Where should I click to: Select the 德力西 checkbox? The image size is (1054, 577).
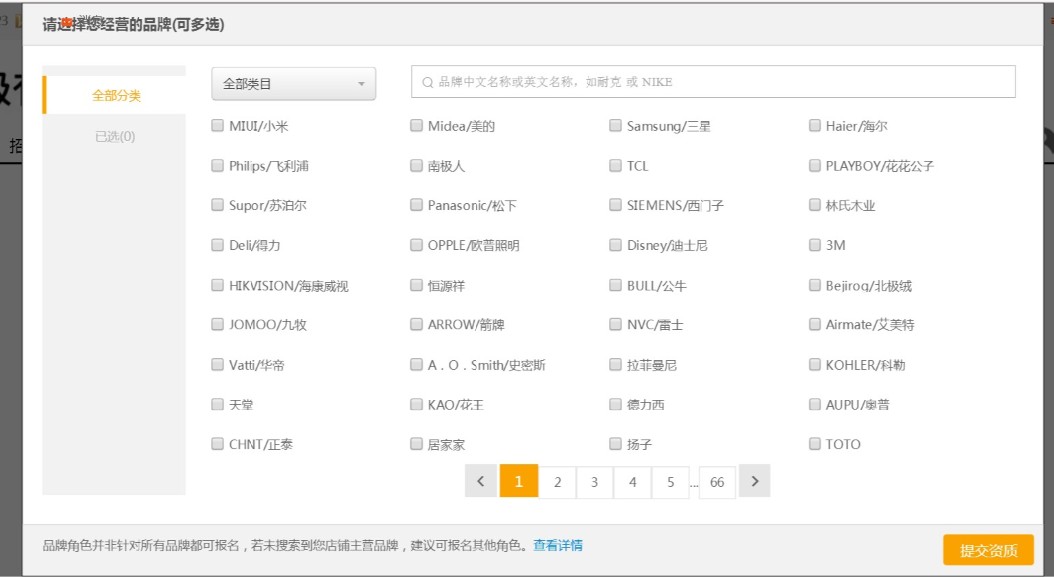(x=615, y=404)
